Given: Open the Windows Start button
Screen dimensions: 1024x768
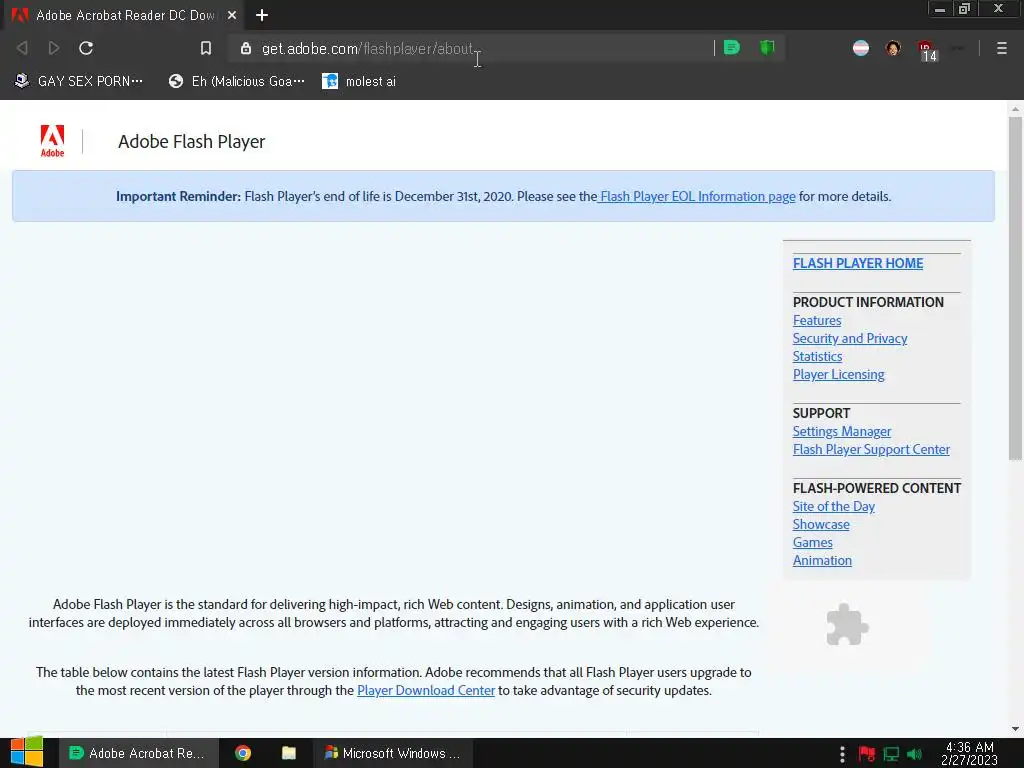Looking at the screenshot, I should 27,753.
